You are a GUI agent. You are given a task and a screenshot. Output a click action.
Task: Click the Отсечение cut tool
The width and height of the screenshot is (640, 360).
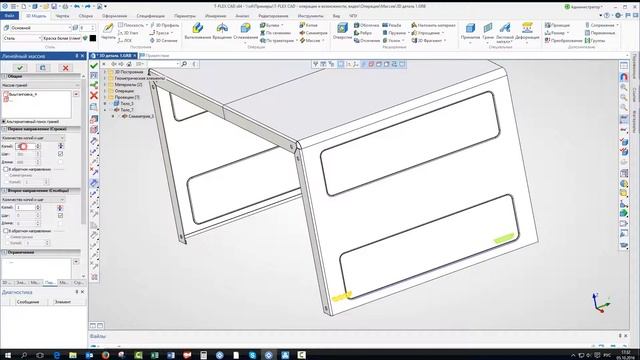click(367, 40)
